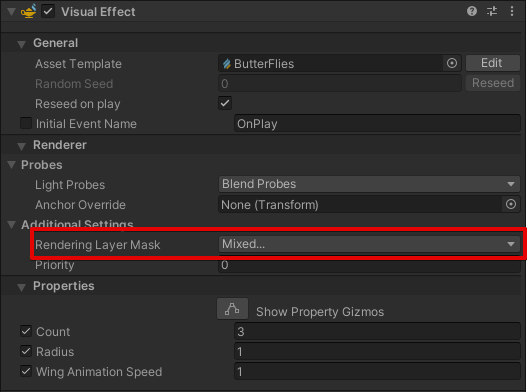This screenshot has width=532, height=392.
Task: Click the ButterFlies VFX asset icon
Action: [227, 63]
